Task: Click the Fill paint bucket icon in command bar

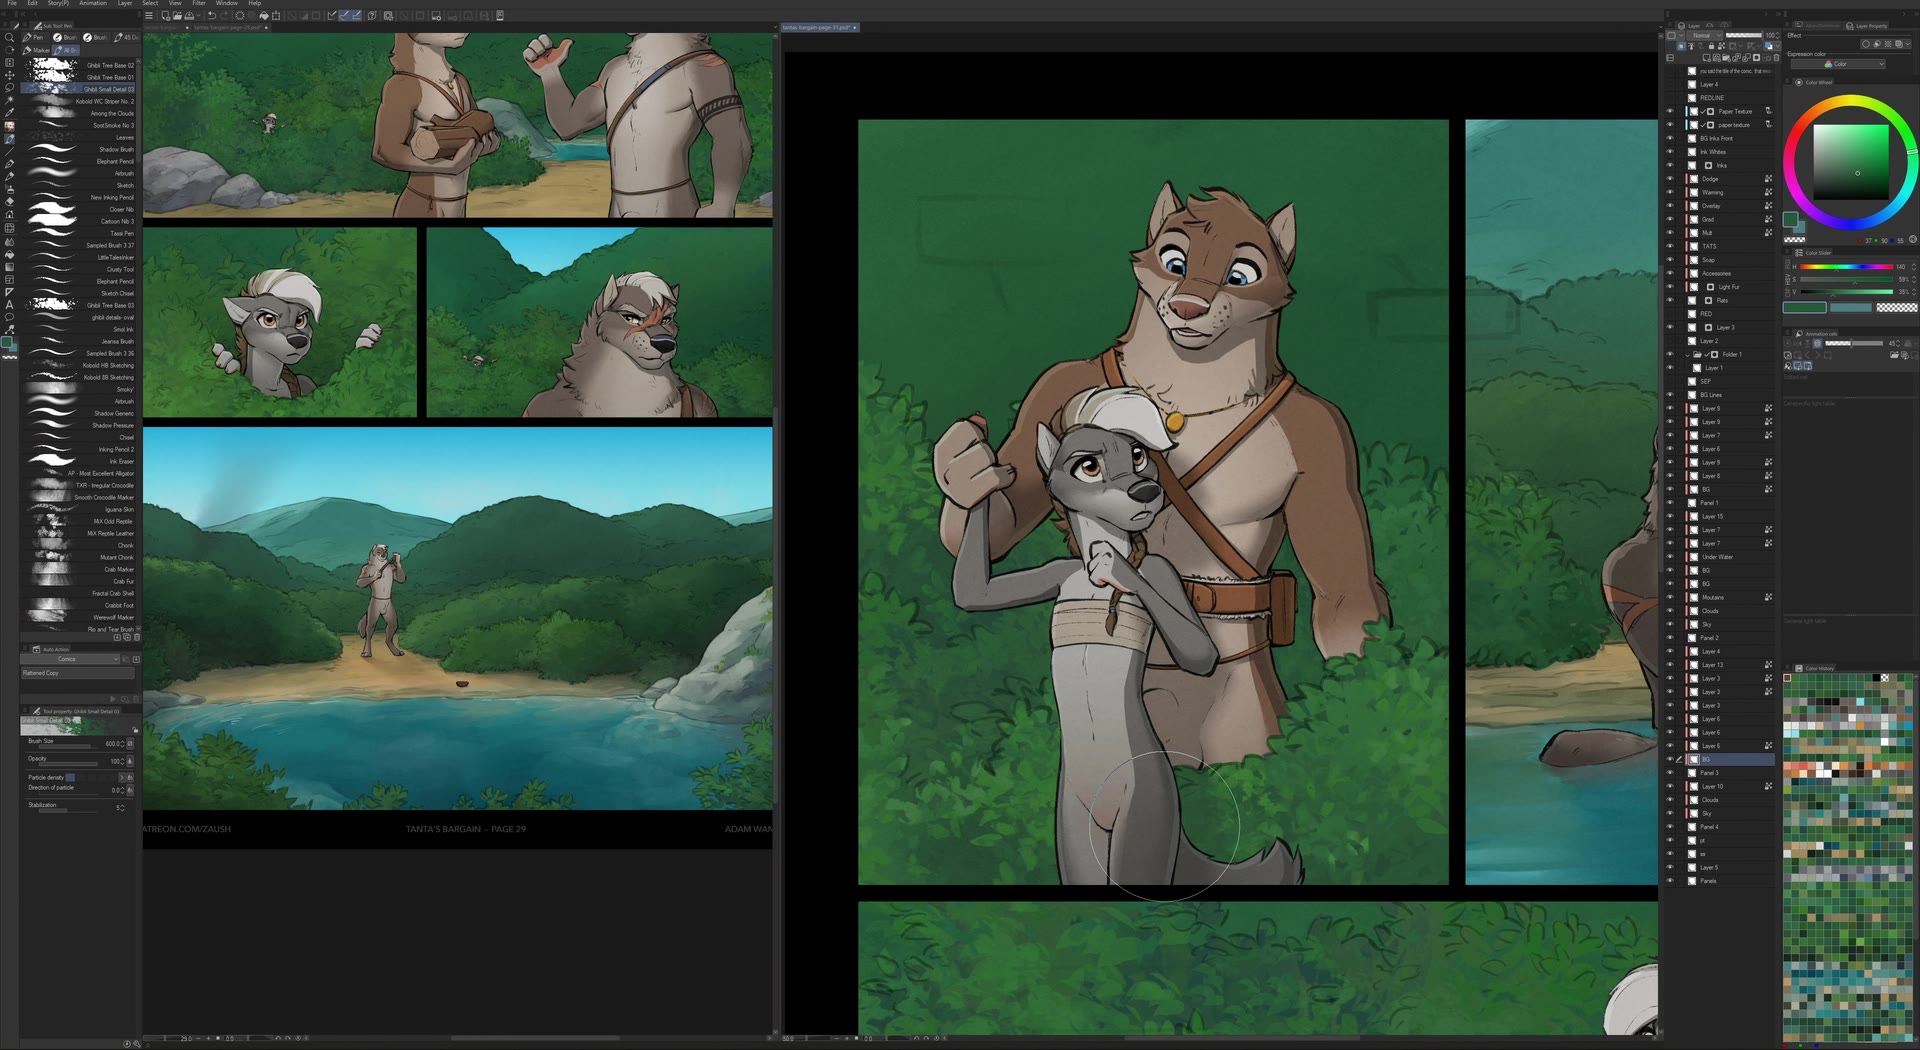Action: 263,16
